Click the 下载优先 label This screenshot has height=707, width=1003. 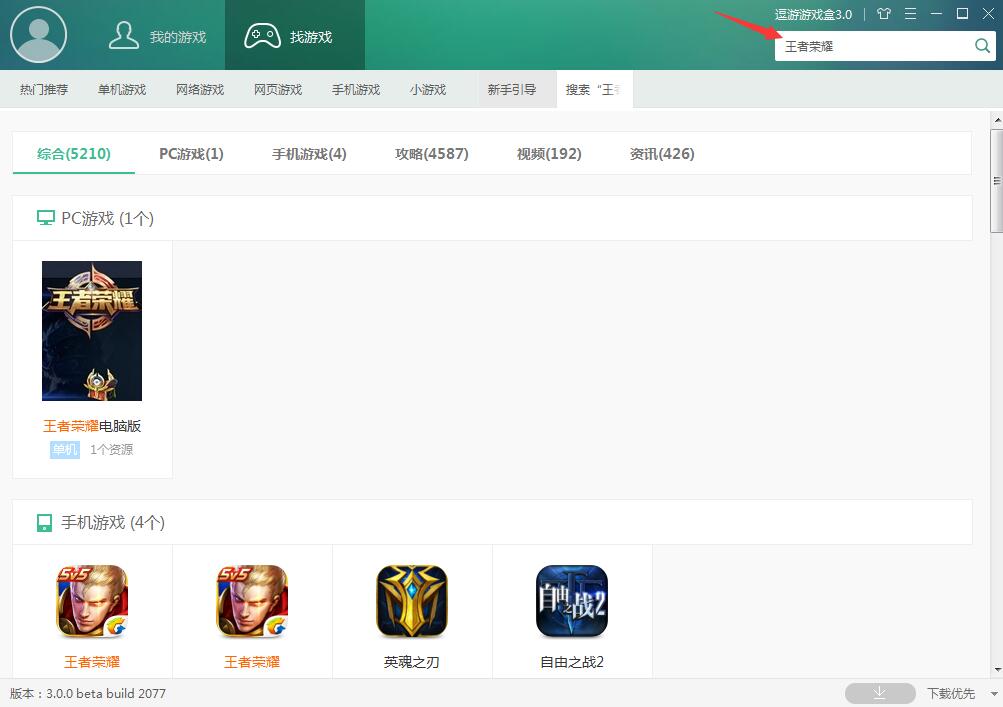[x=951, y=694]
